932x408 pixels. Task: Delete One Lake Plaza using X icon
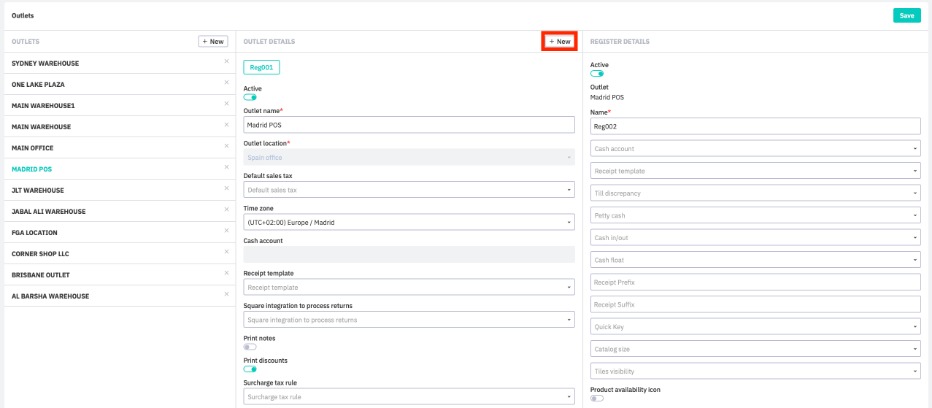click(x=227, y=84)
